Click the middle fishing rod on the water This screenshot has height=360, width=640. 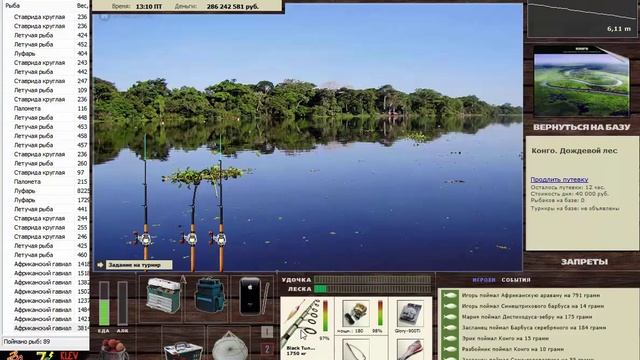click(x=192, y=227)
